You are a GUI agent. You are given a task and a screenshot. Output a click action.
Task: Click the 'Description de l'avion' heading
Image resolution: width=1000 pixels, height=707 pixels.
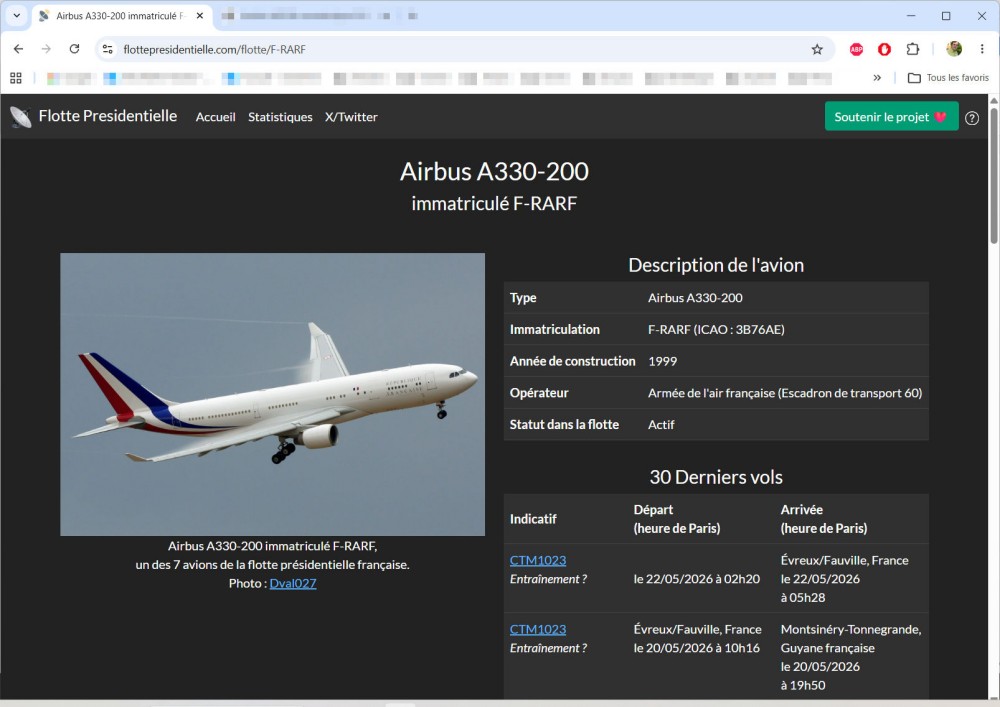coord(716,265)
